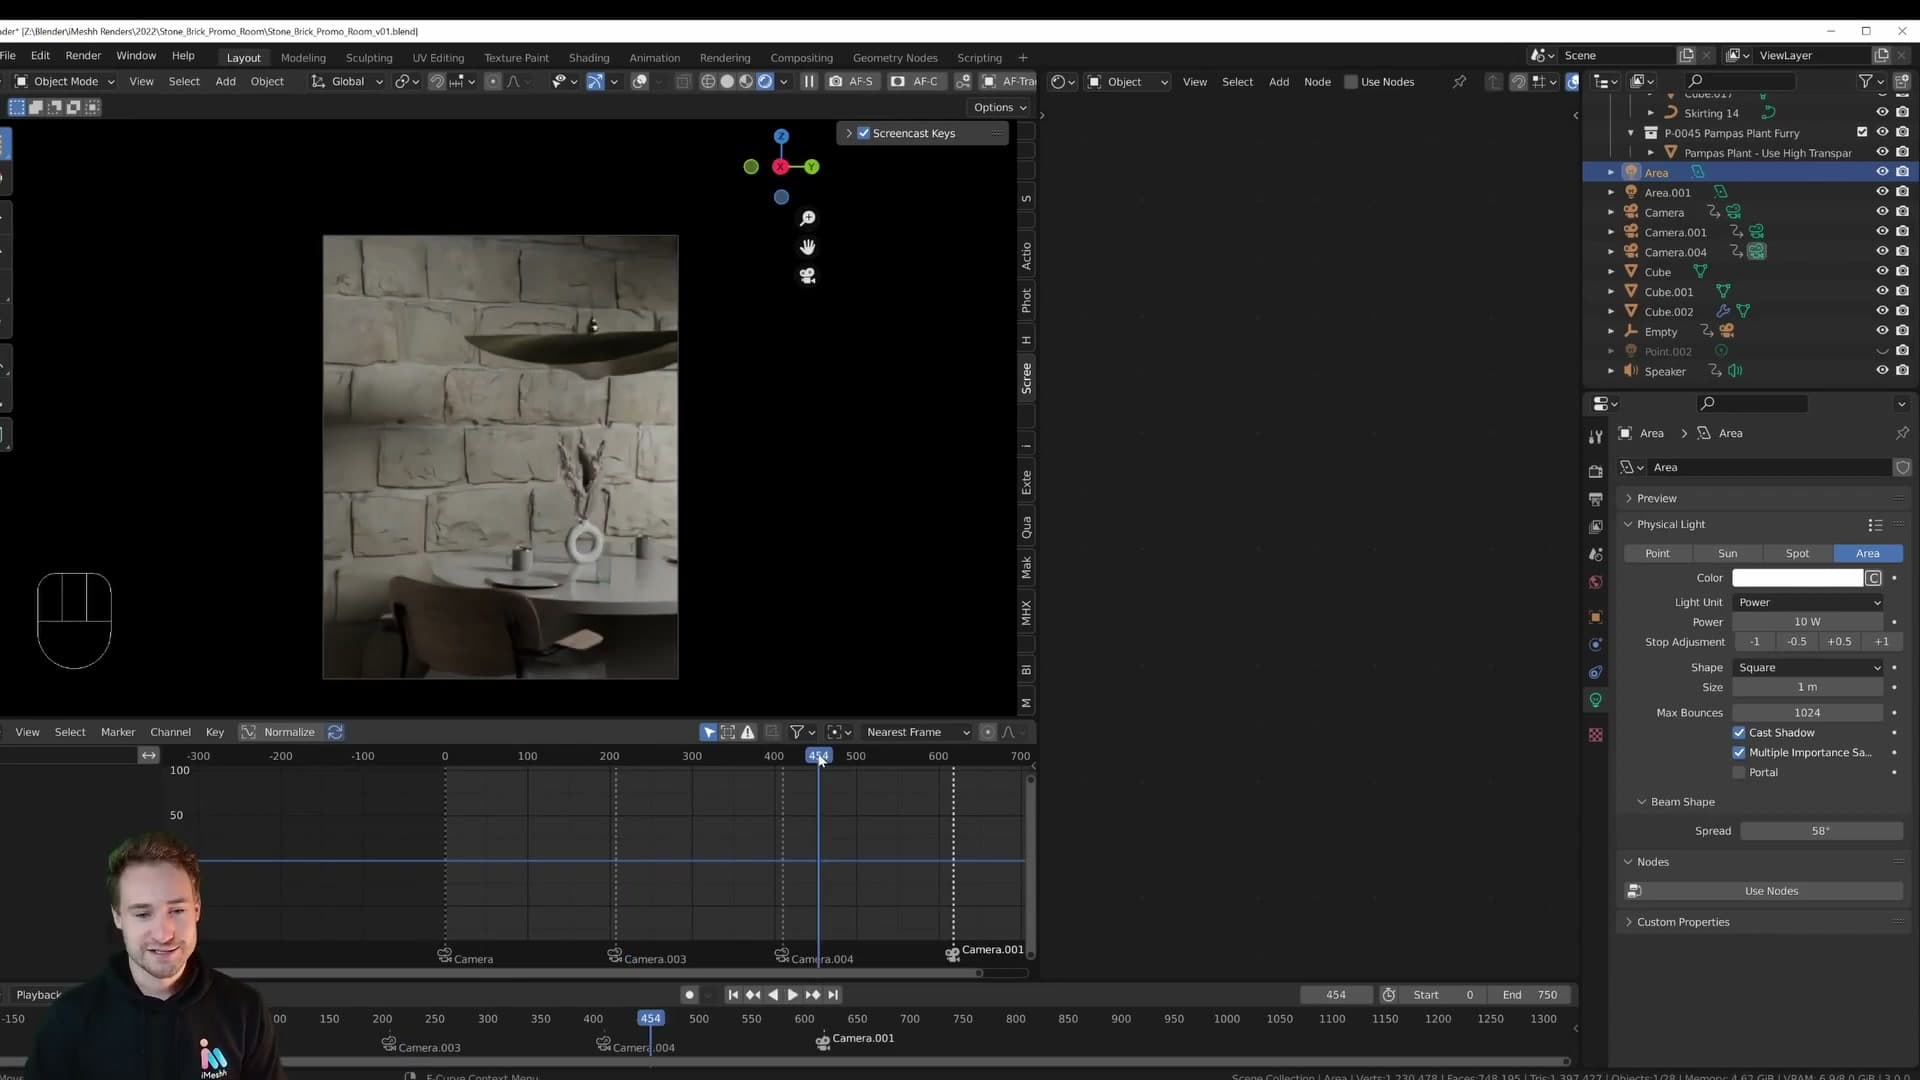The height and width of the screenshot is (1080, 1920).
Task: Click the white light Color swatch
Action: point(1797,578)
